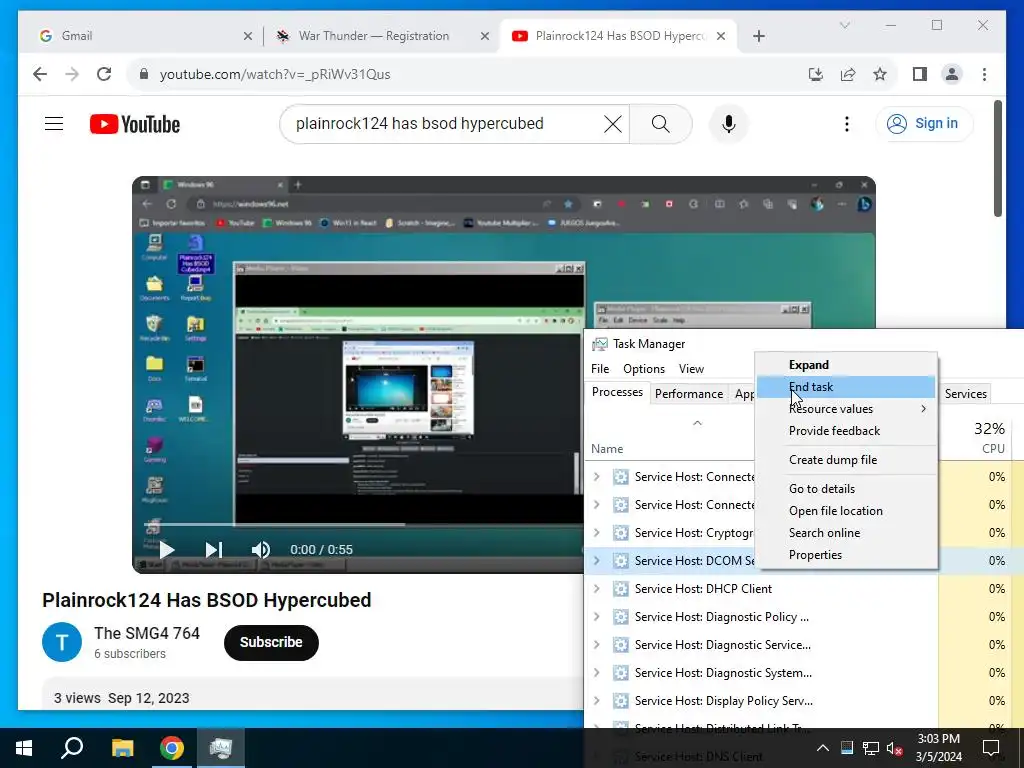Show hidden tray icons chevron
This screenshot has height=768, width=1024.
click(822, 748)
